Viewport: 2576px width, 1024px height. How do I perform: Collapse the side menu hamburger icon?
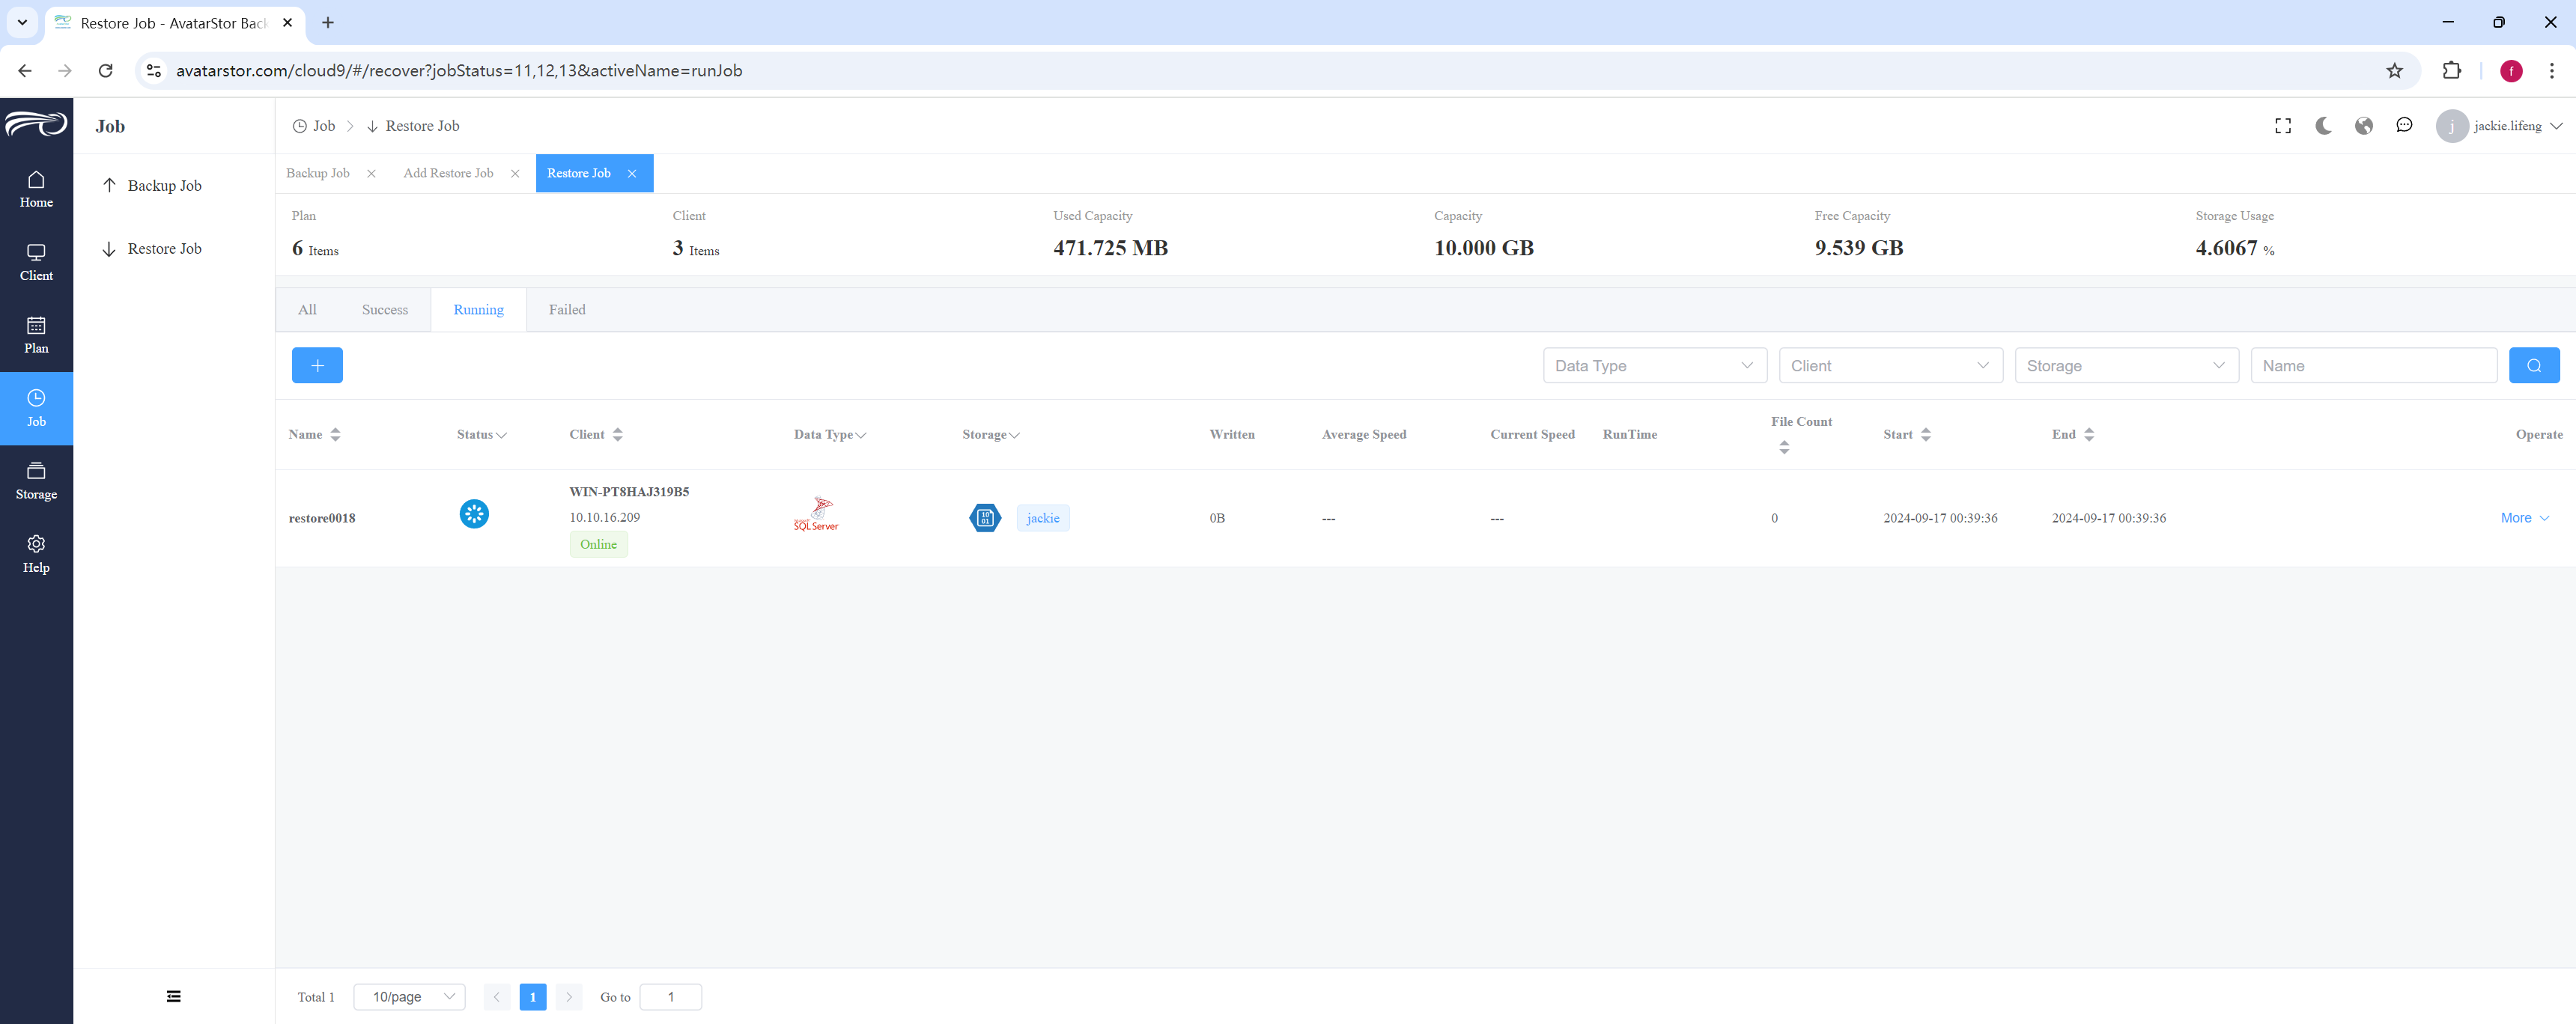coord(174,996)
